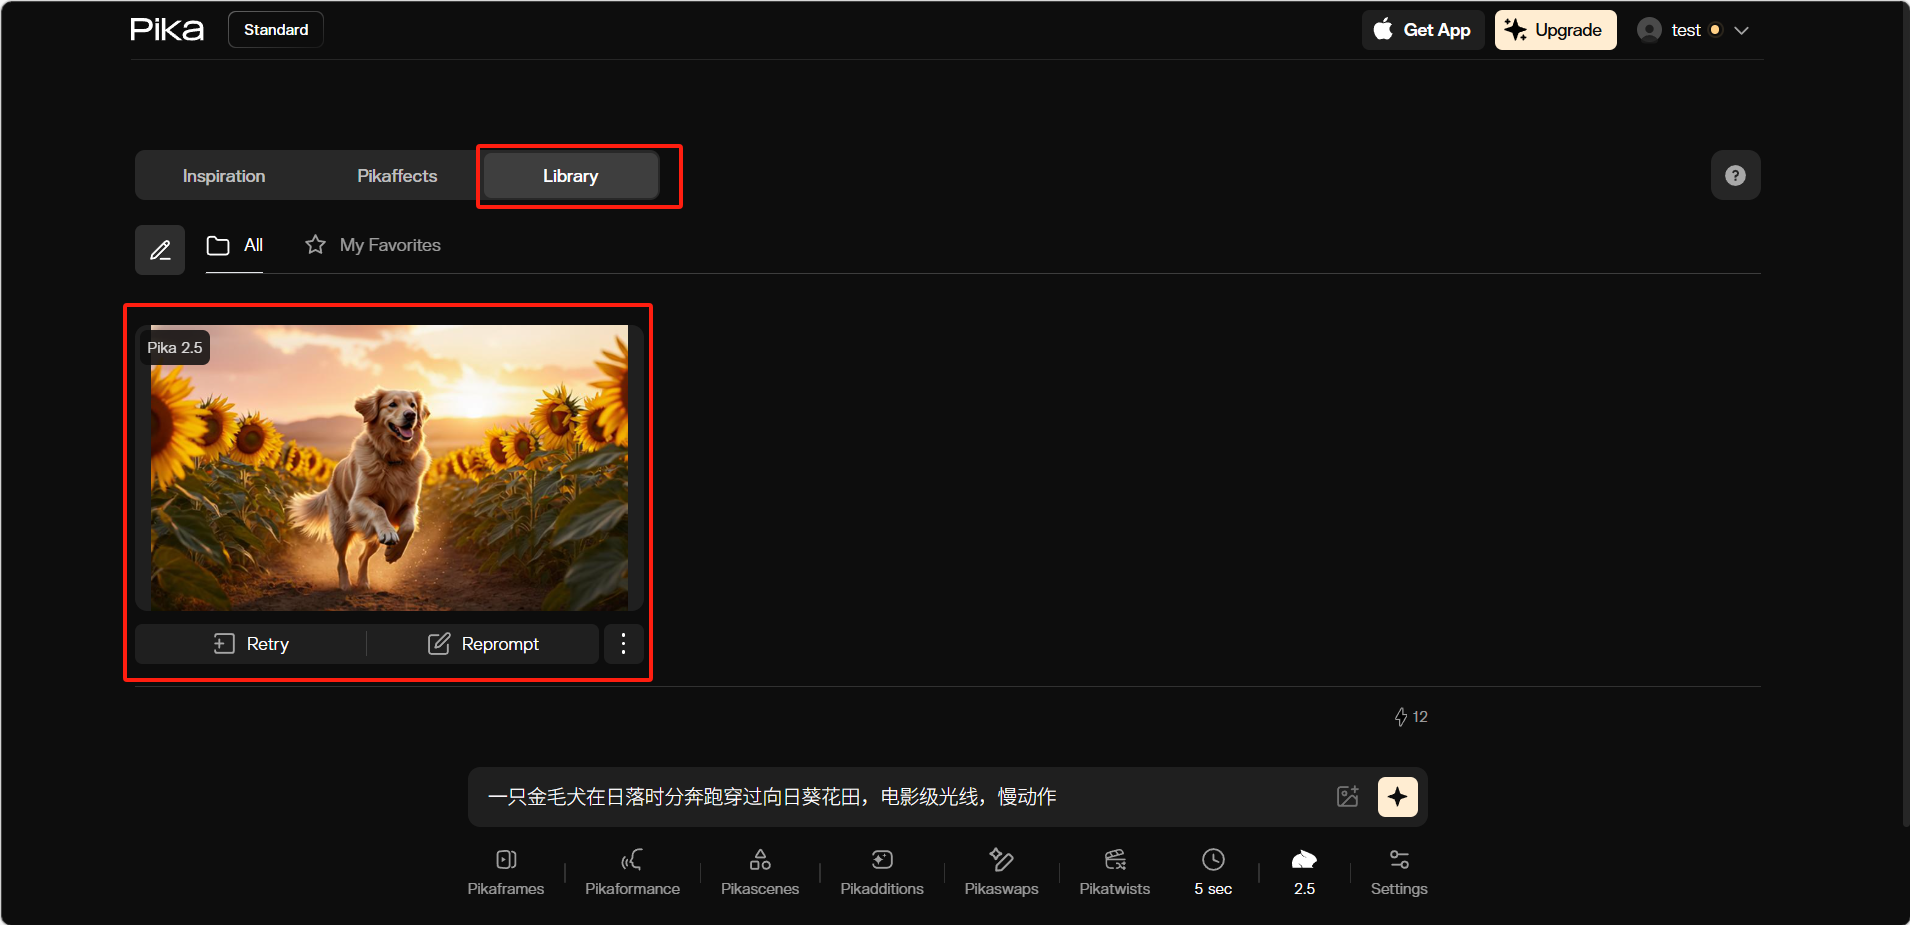Image resolution: width=1910 pixels, height=925 pixels.
Task: Open the three-dot video options menu
Action: coord(623,644)
